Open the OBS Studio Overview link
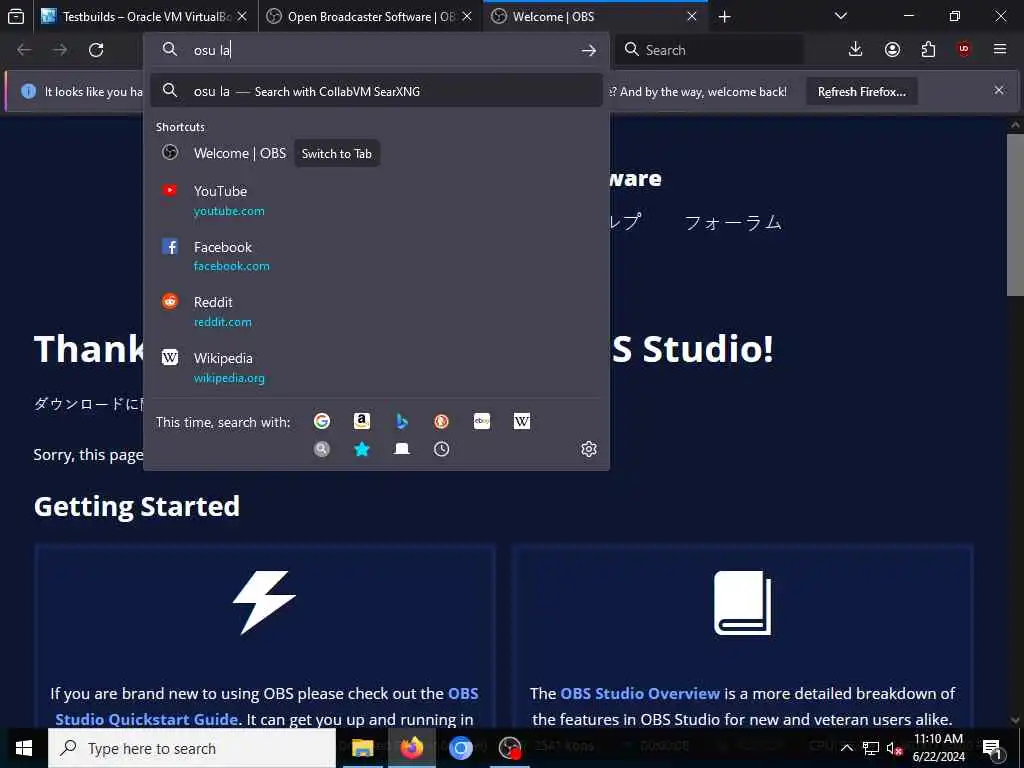Screen dimensions: 1024x768 click(x=639, y=693)
